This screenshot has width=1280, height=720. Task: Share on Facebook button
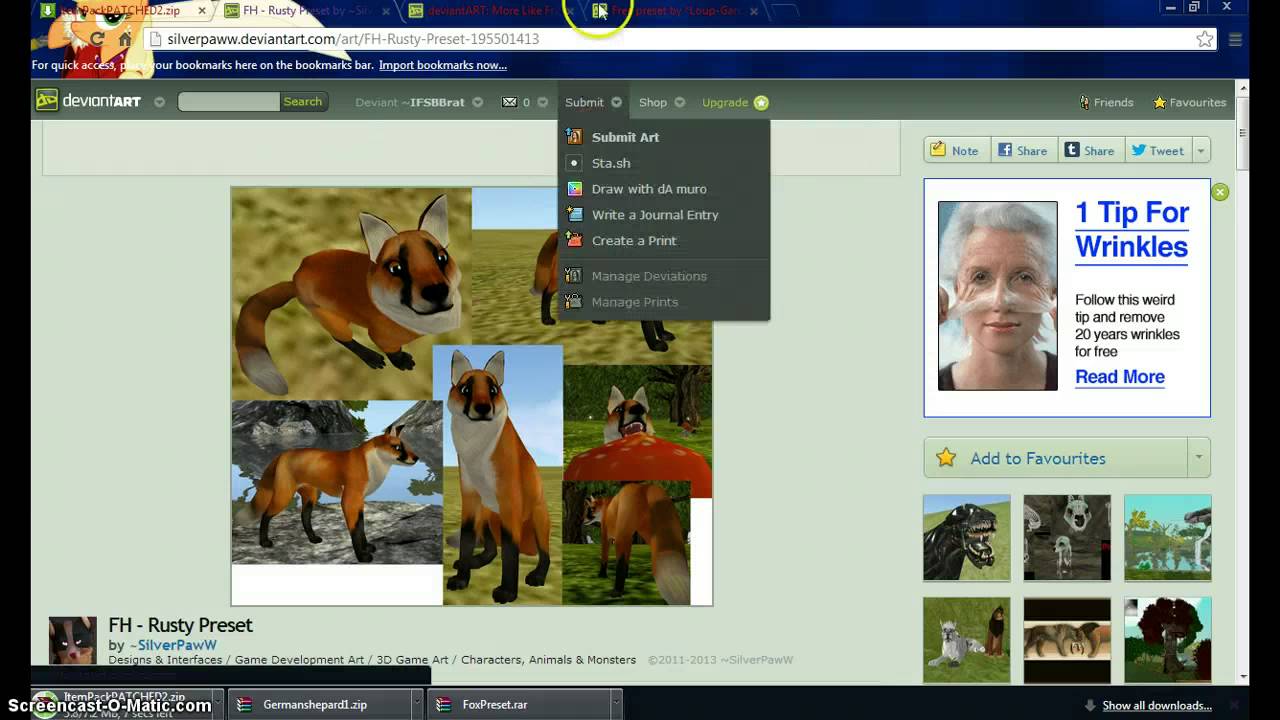(x=1022, y=150)
